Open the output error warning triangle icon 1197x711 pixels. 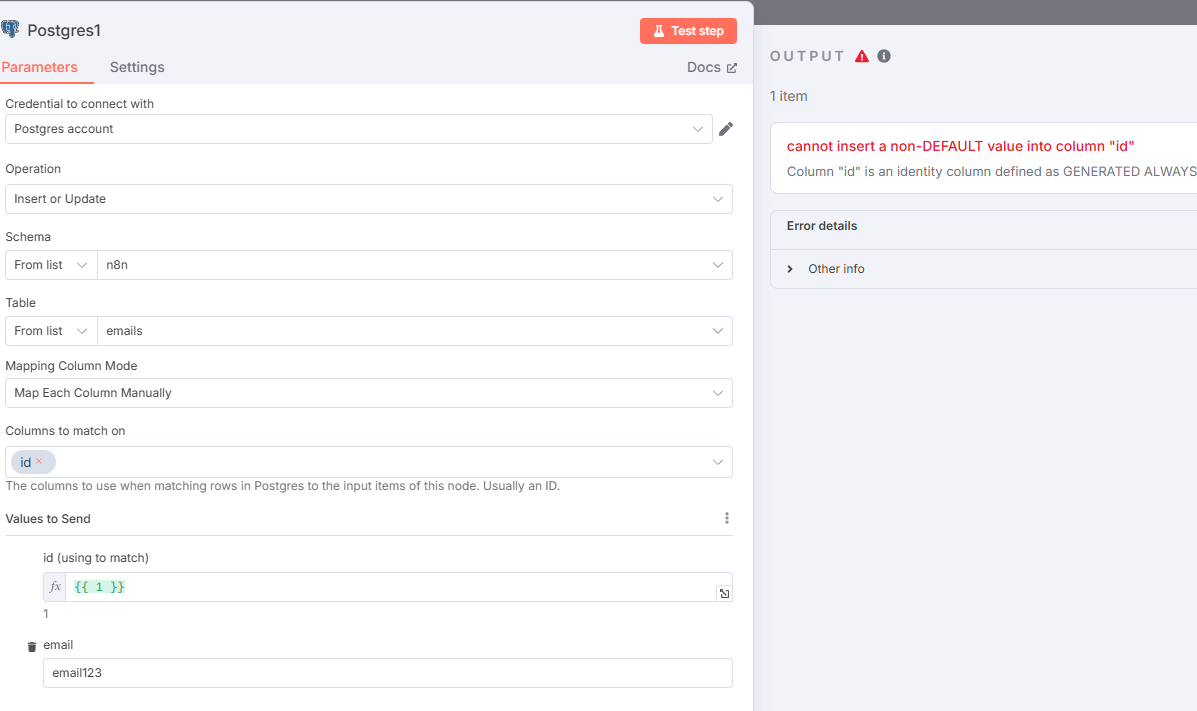862,56
